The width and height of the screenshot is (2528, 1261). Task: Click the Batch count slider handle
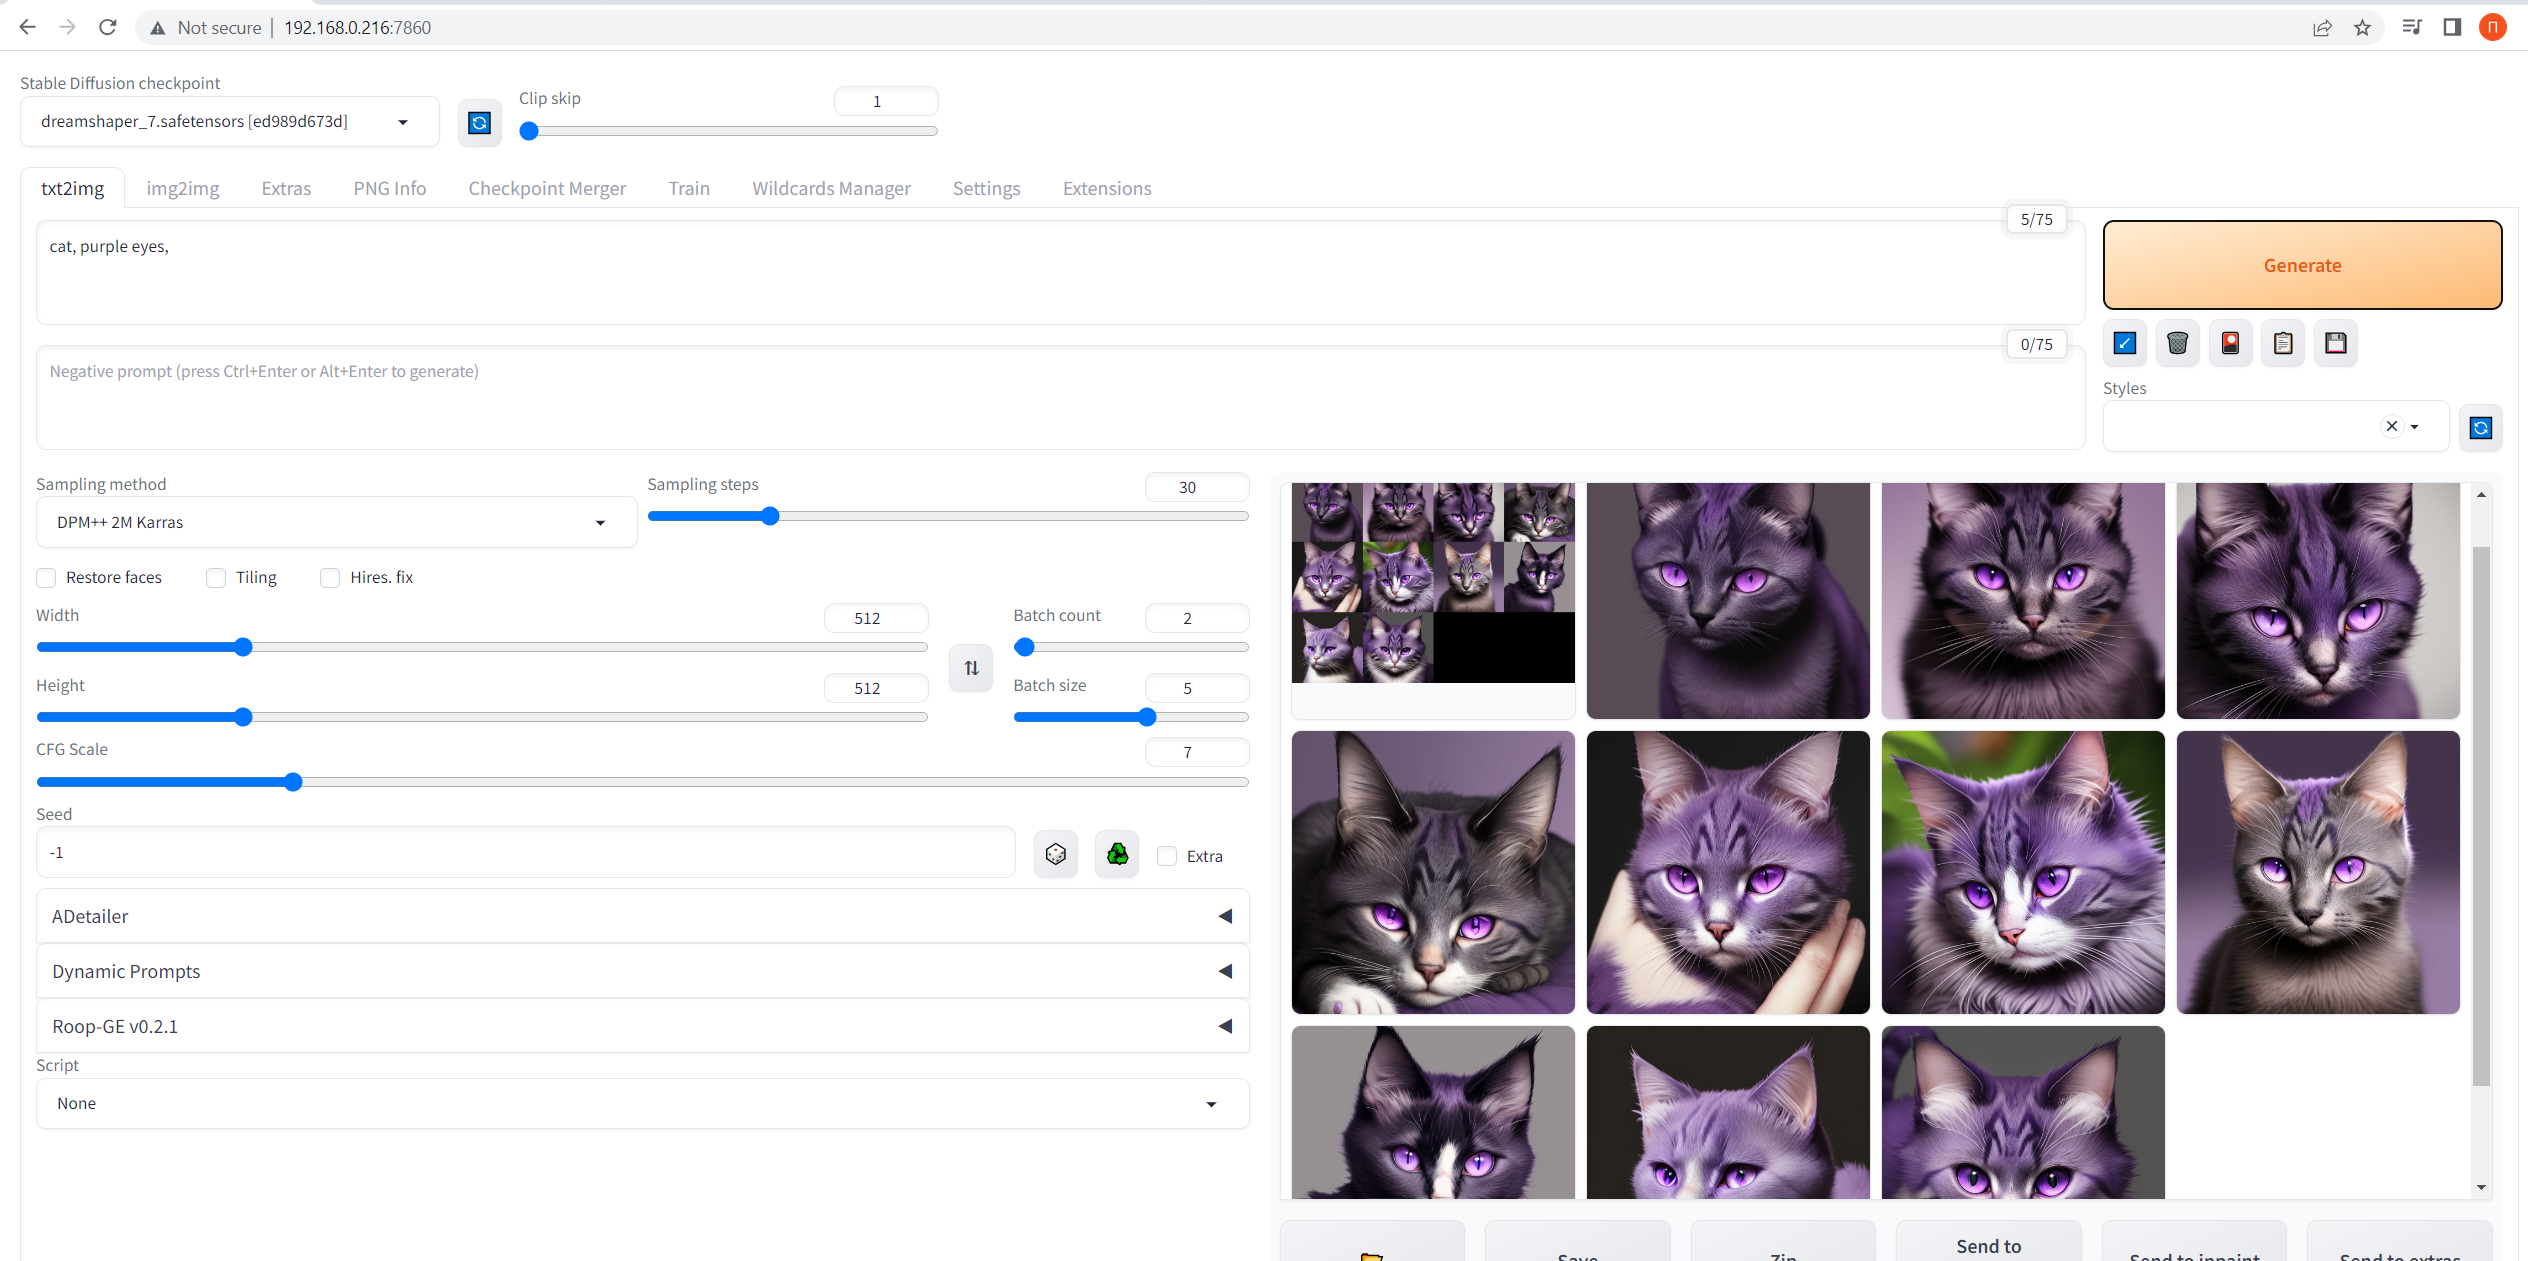tap(1024, 647)
